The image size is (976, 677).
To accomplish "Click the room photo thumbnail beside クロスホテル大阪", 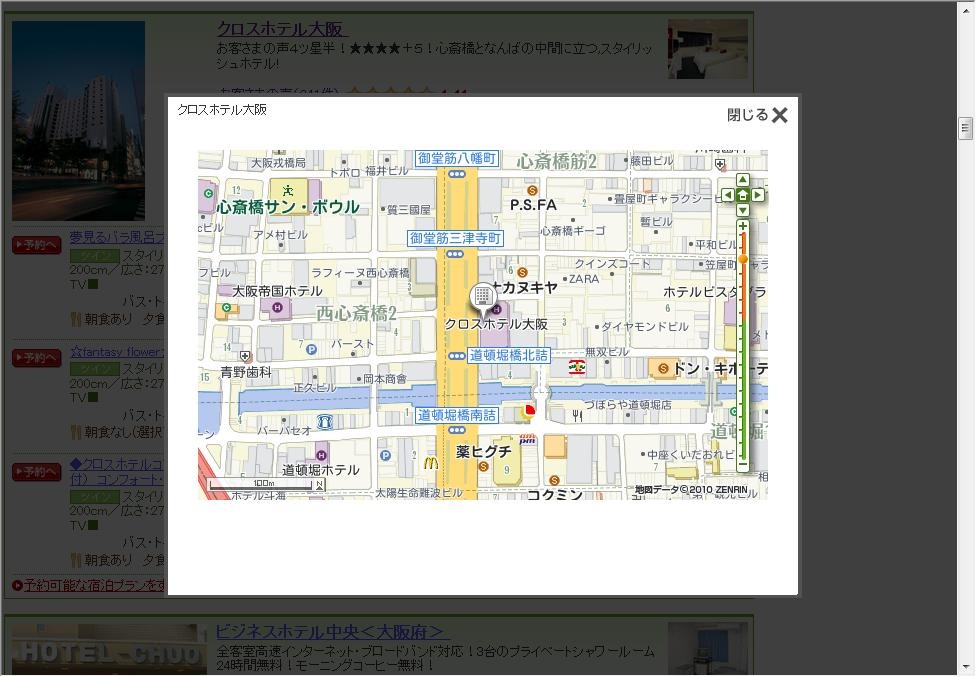I will 708,49.
